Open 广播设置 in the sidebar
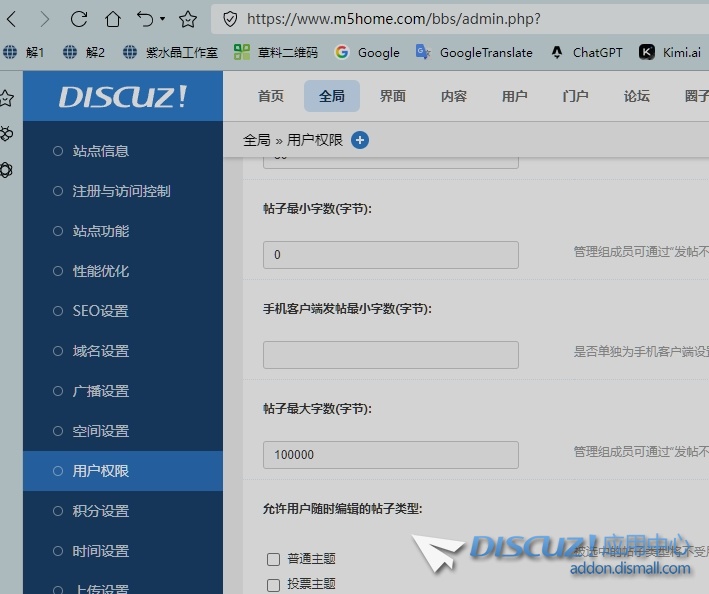The height and width of the screenshot is (594, 709). tap(123, 391)
